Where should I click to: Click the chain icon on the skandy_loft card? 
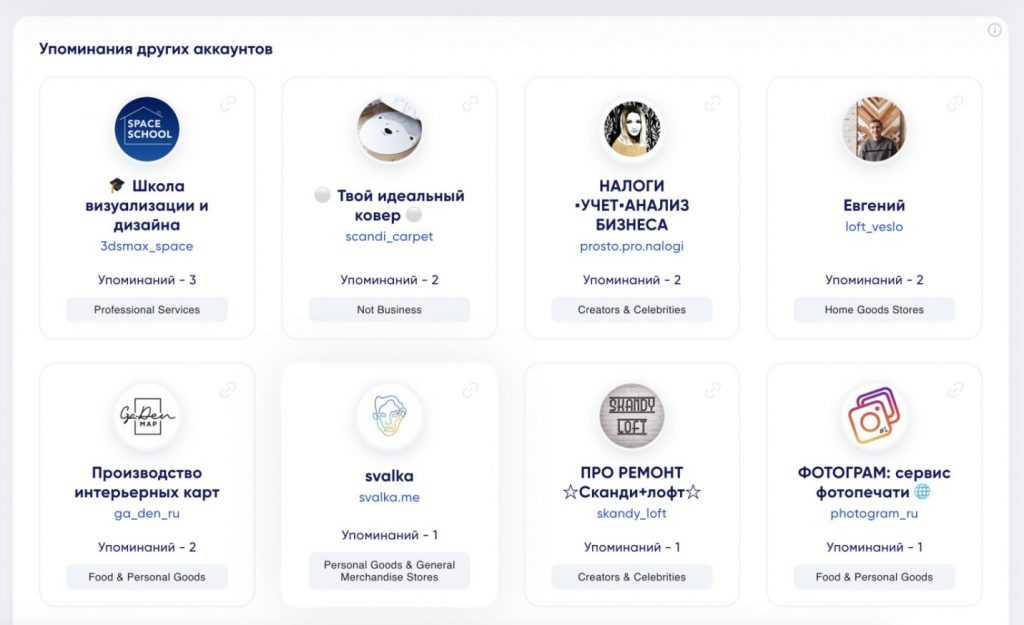pos(713,389)
